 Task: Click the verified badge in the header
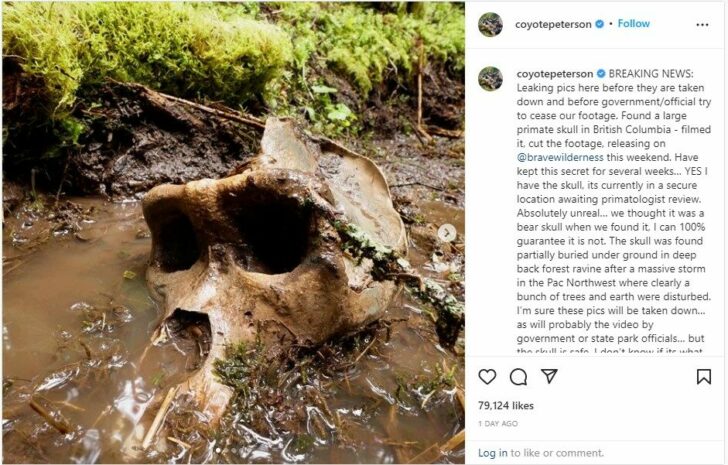click(x=599, y=24)
